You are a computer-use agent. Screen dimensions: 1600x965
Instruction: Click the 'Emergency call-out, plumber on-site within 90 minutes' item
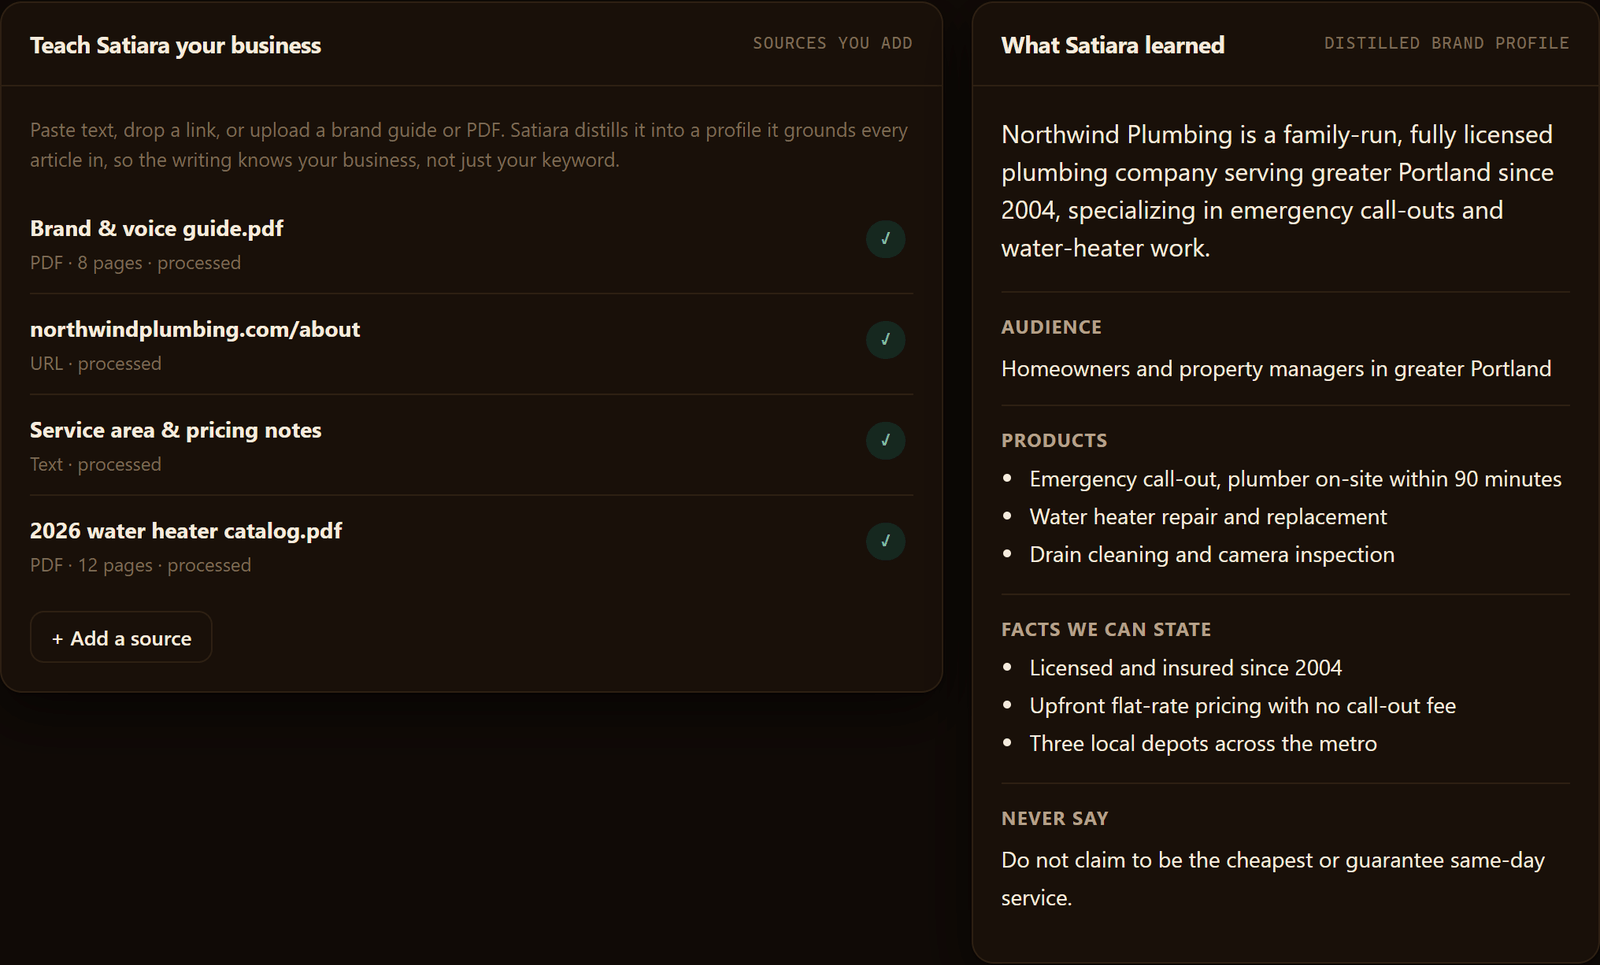click(x=1295, y=479)
